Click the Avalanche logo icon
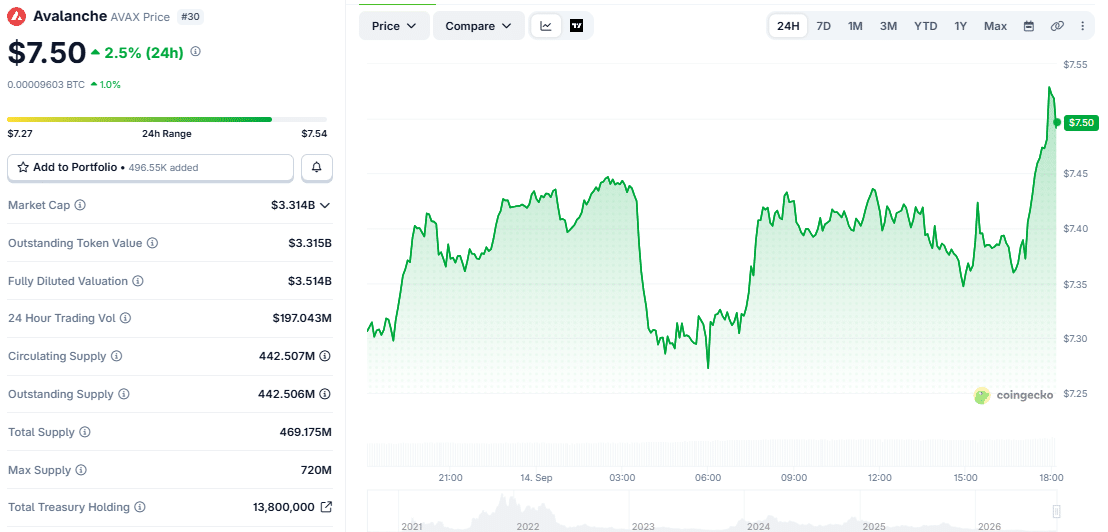1108x532 pixels. [17, 16]
